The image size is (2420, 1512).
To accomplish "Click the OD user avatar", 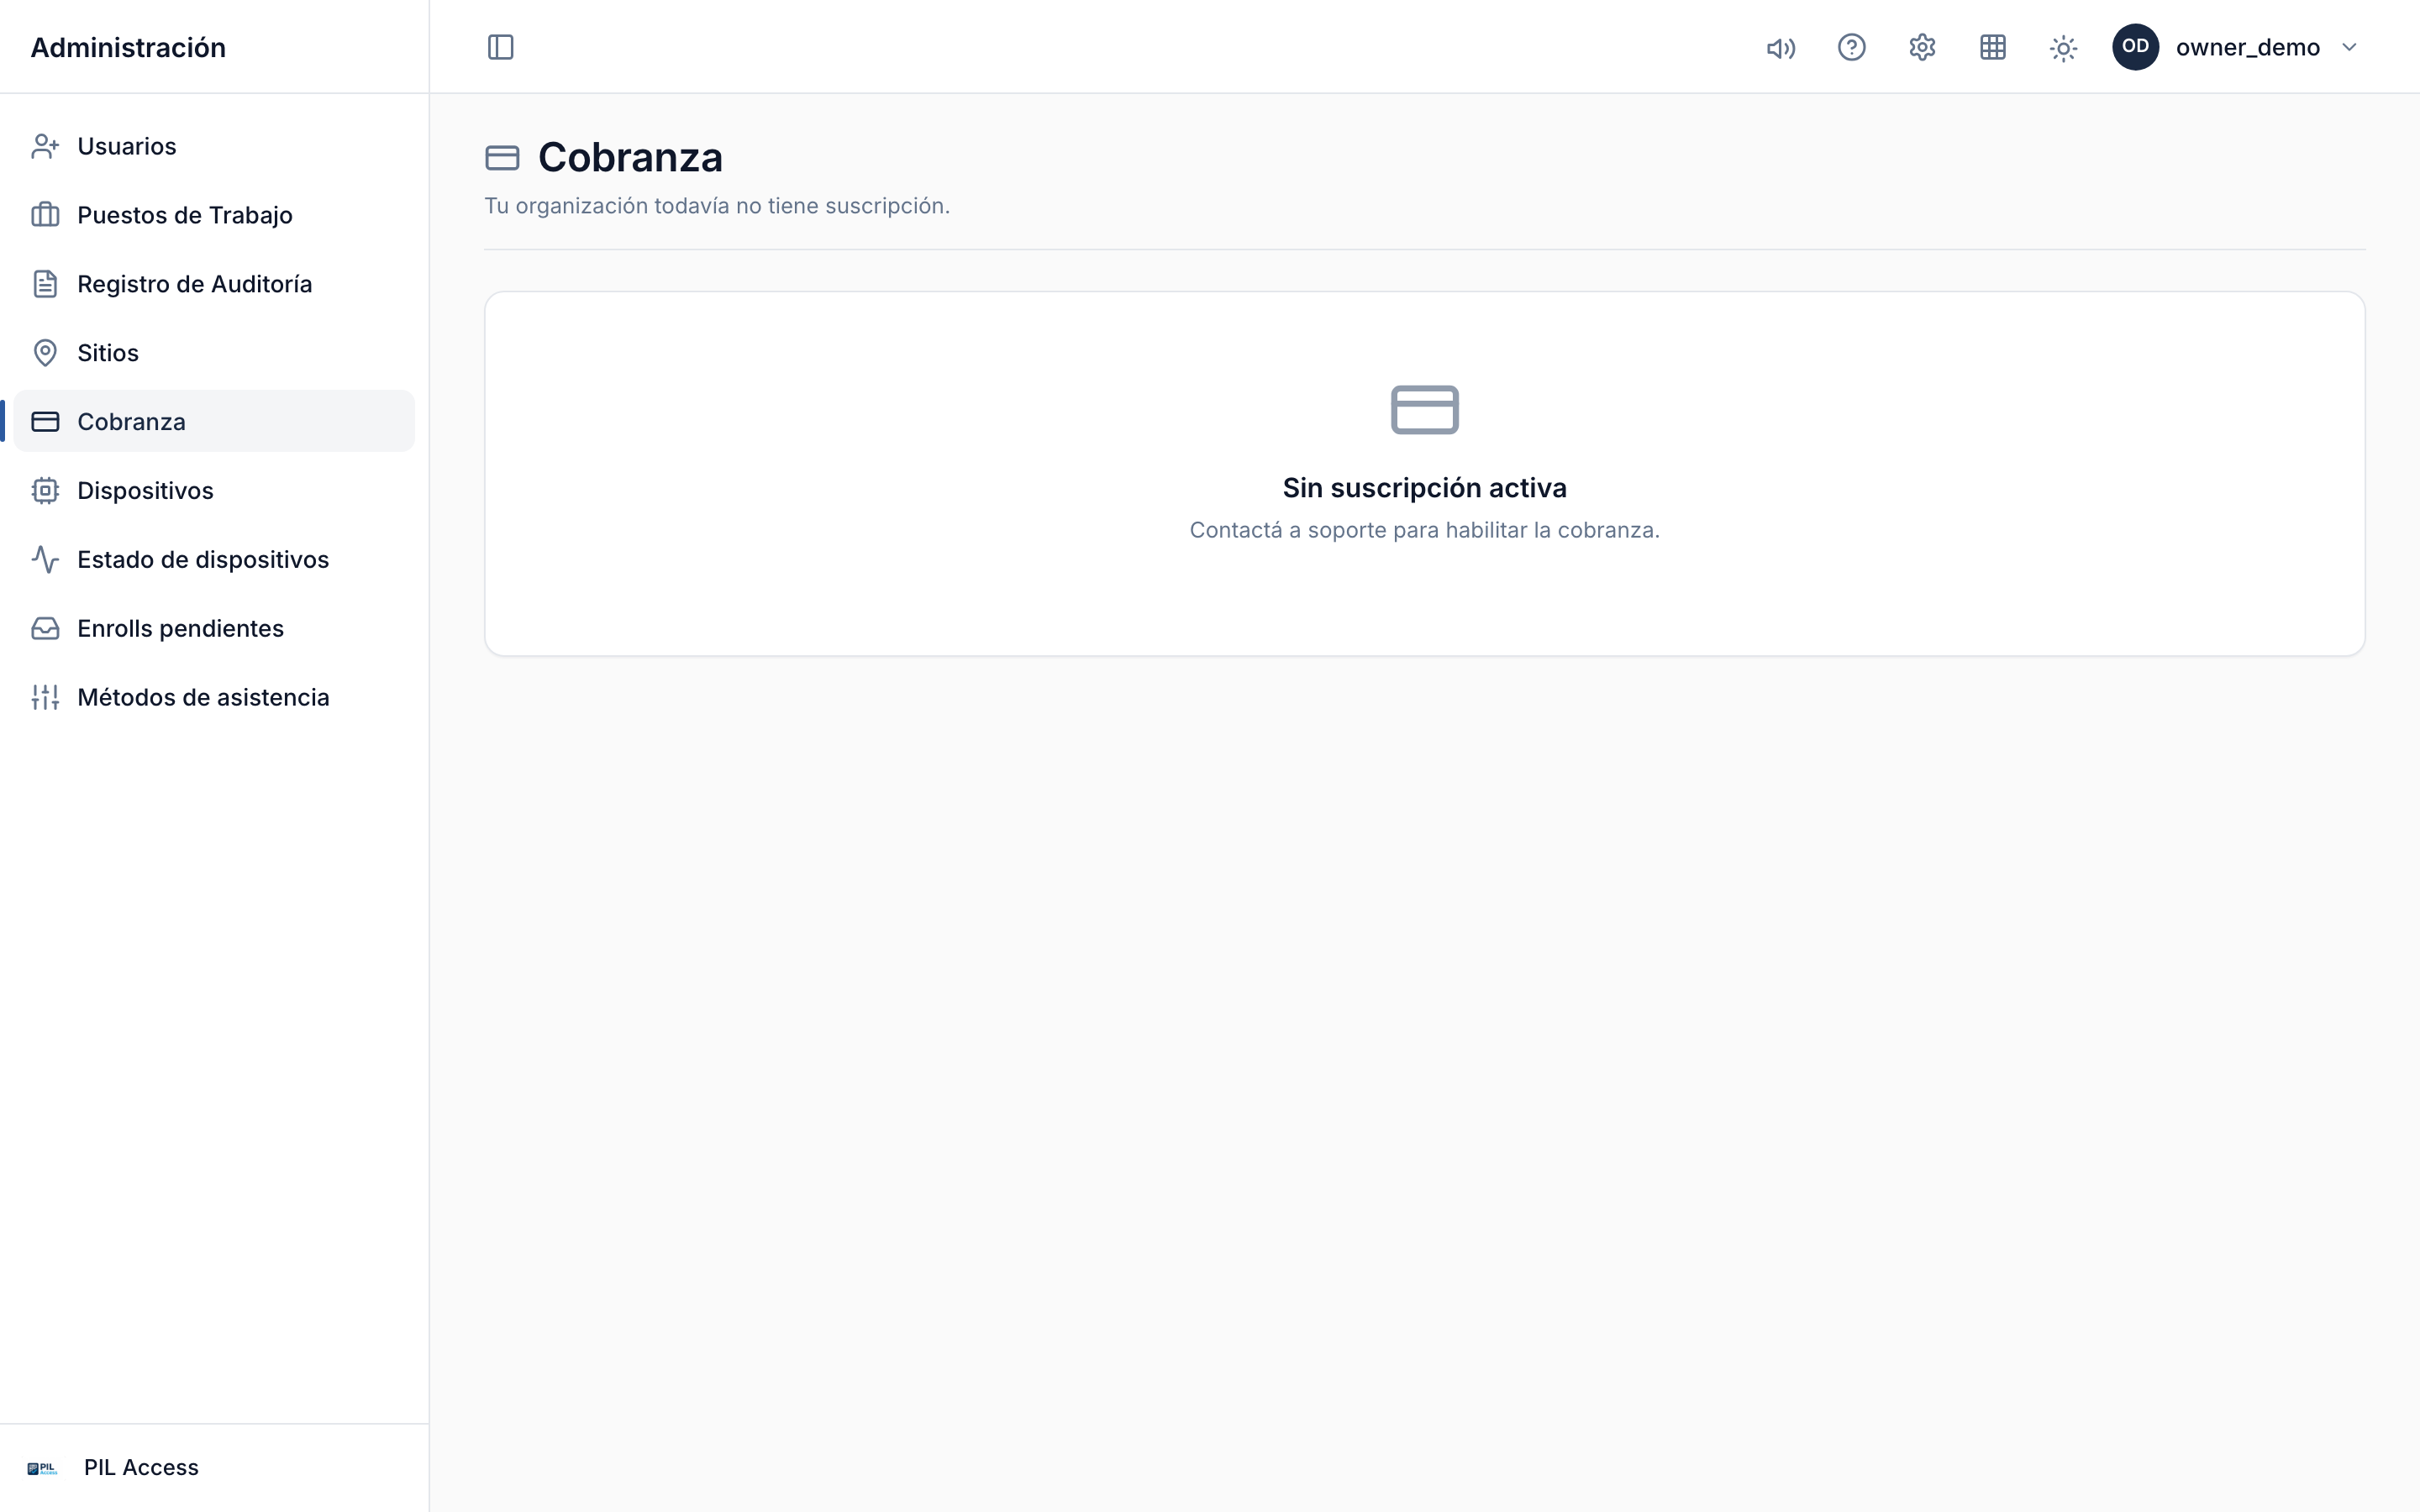I will (x=2135, y=47).
